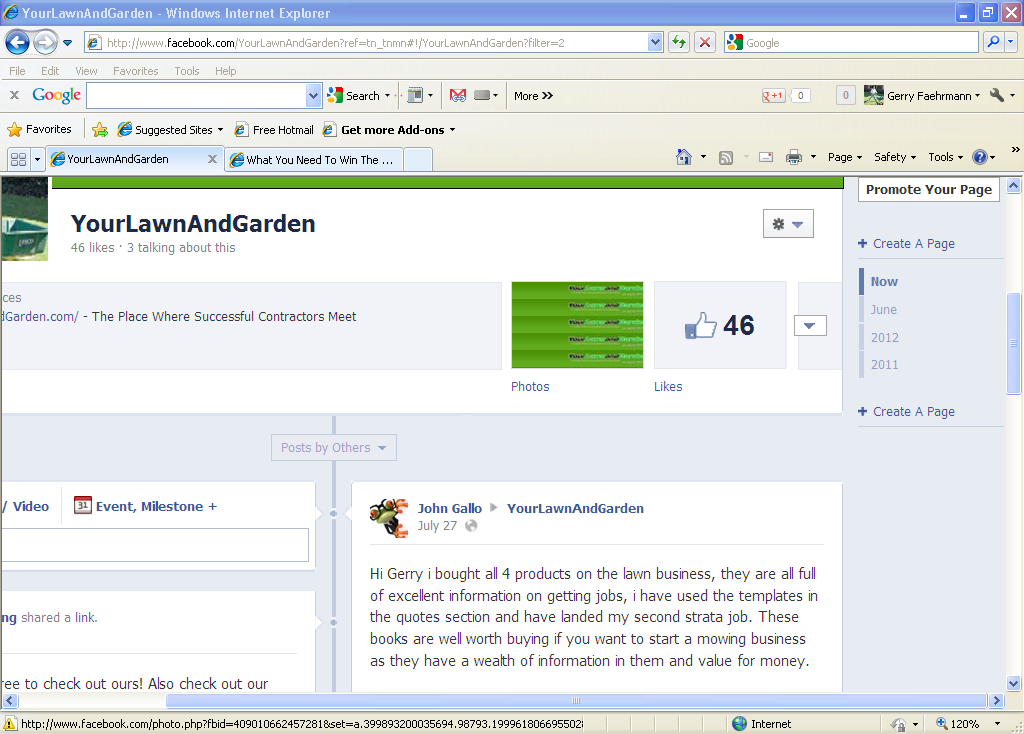Click the Google +1 button
The width and height of the screenshot is (1024, 734).
pyautogui.click(x=773, y=95)
